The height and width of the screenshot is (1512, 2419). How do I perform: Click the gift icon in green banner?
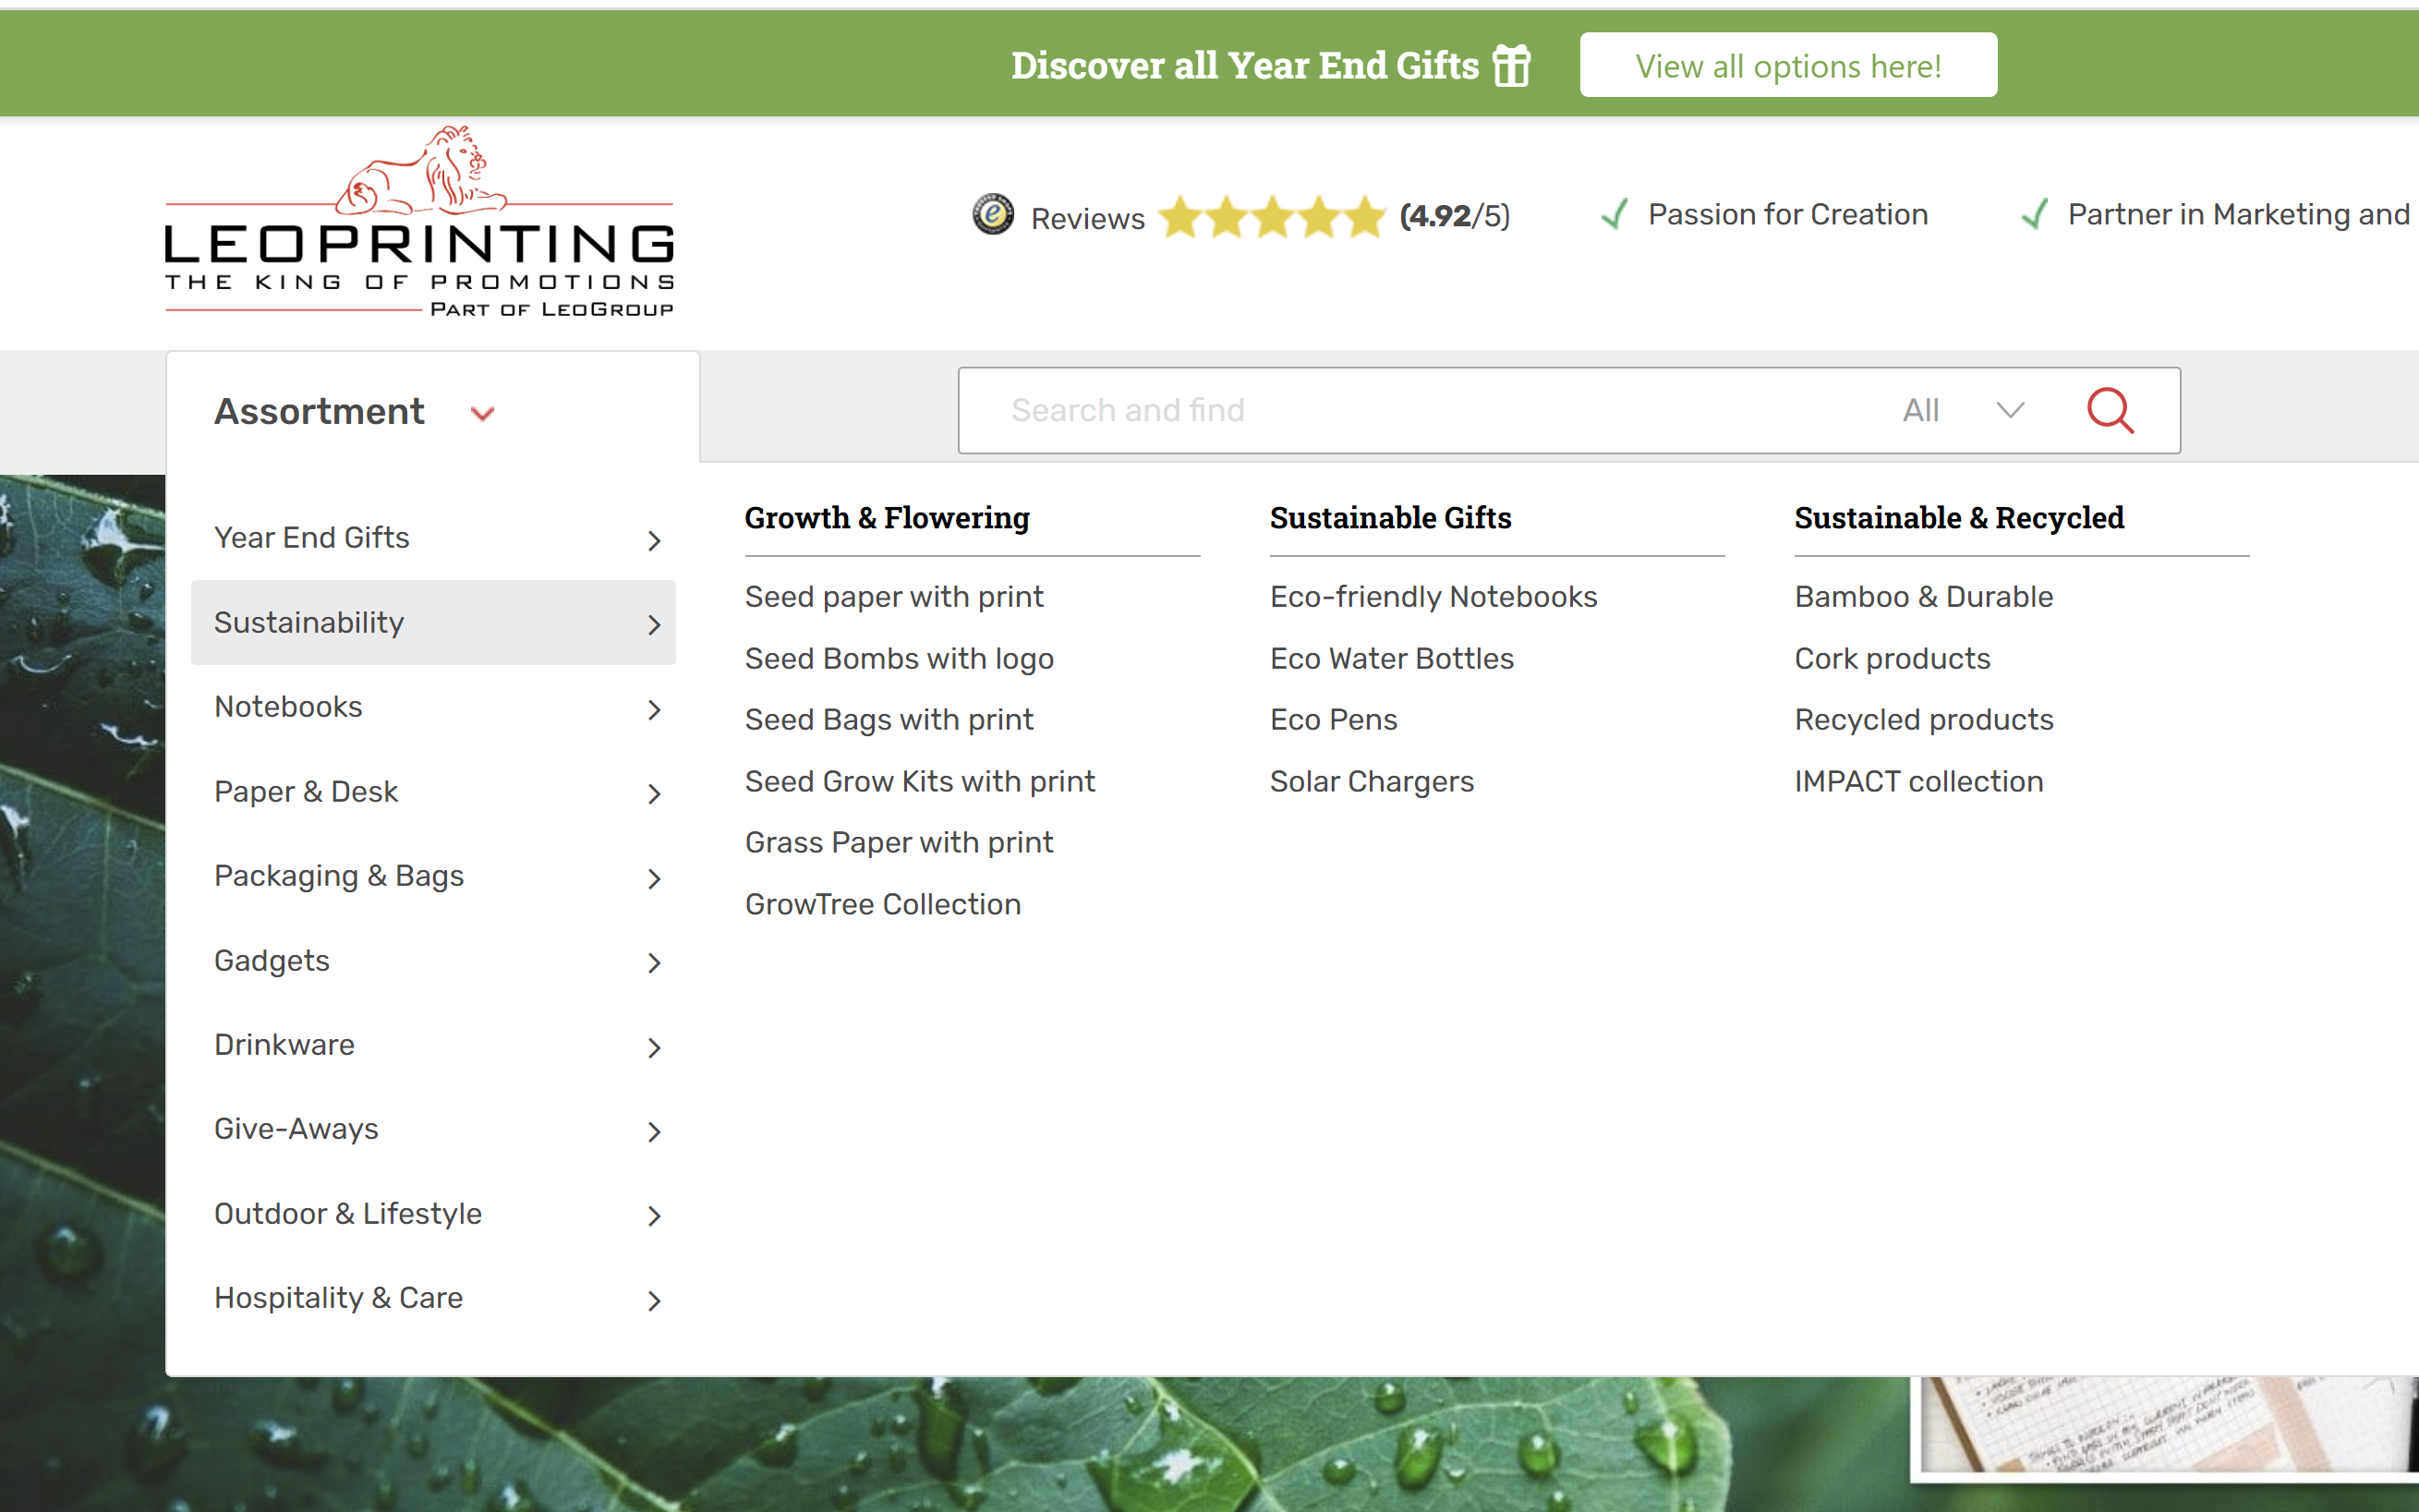1511,66
